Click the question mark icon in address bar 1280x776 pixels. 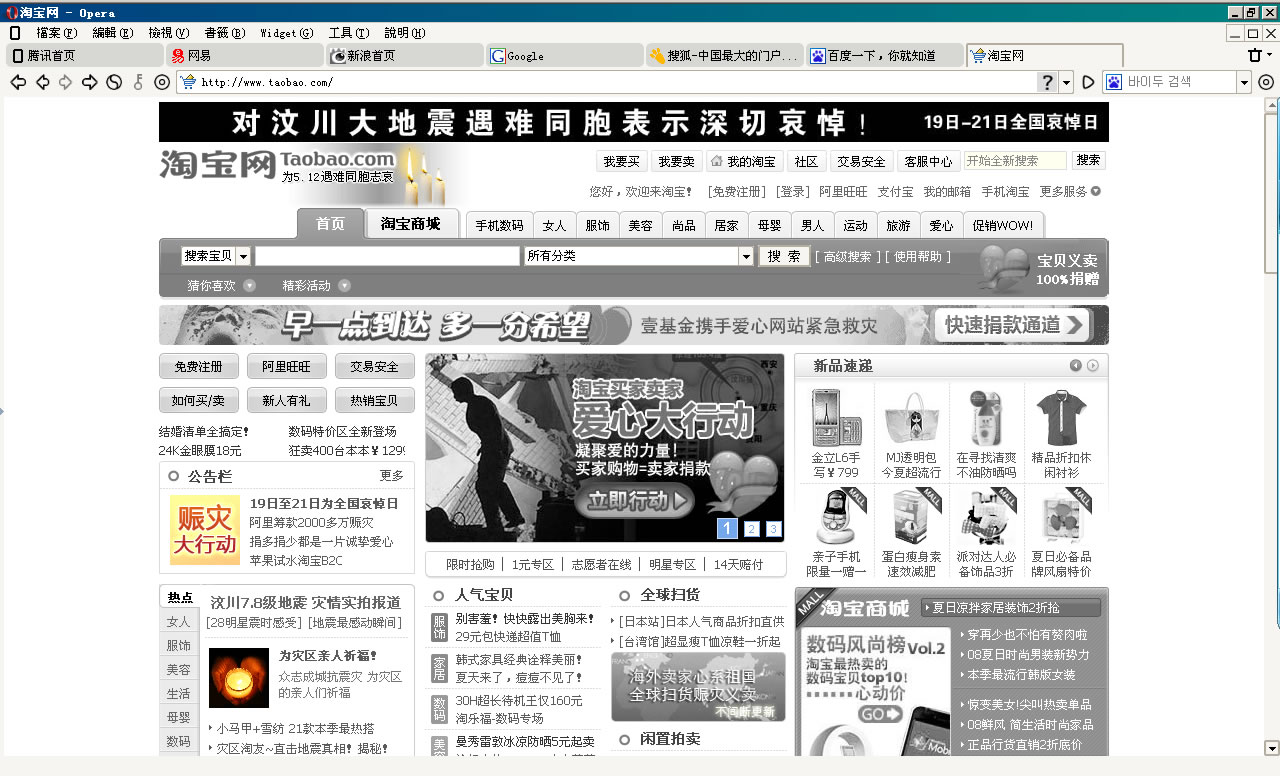[1047, 82]
